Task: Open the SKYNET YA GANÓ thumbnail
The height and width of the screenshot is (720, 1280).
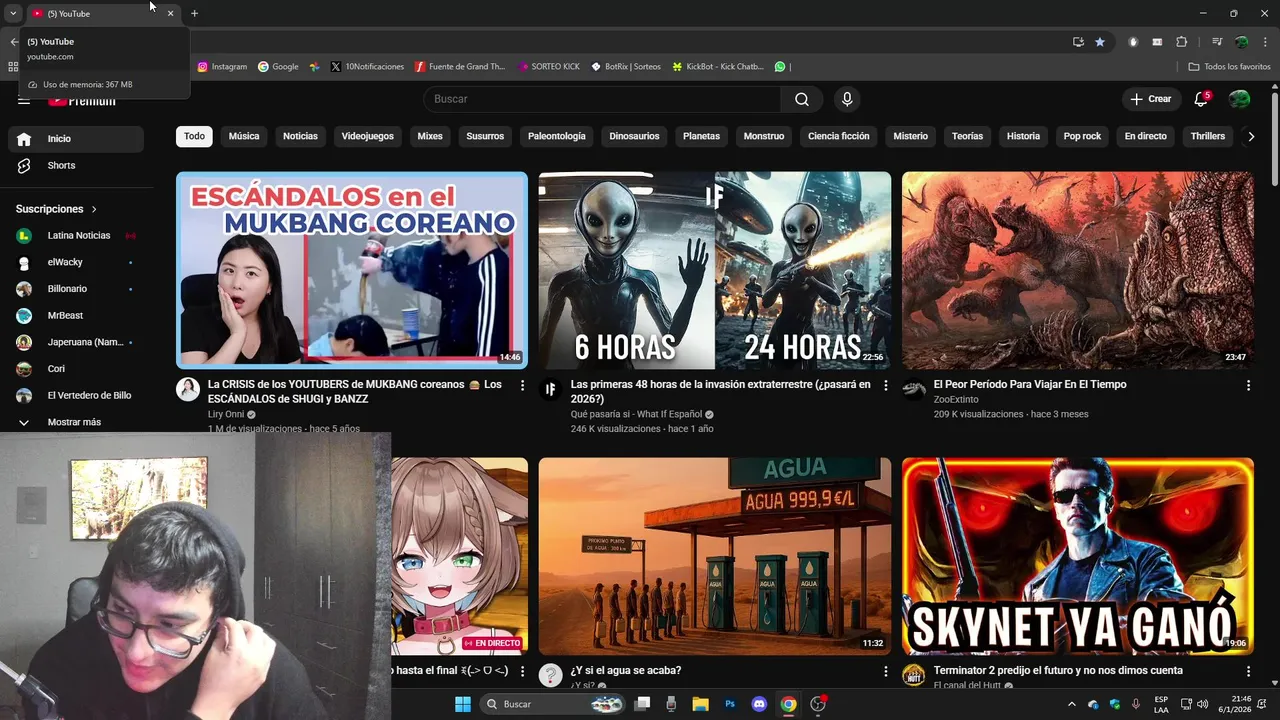Action: pyautogui.click(x=1078, y=556)
